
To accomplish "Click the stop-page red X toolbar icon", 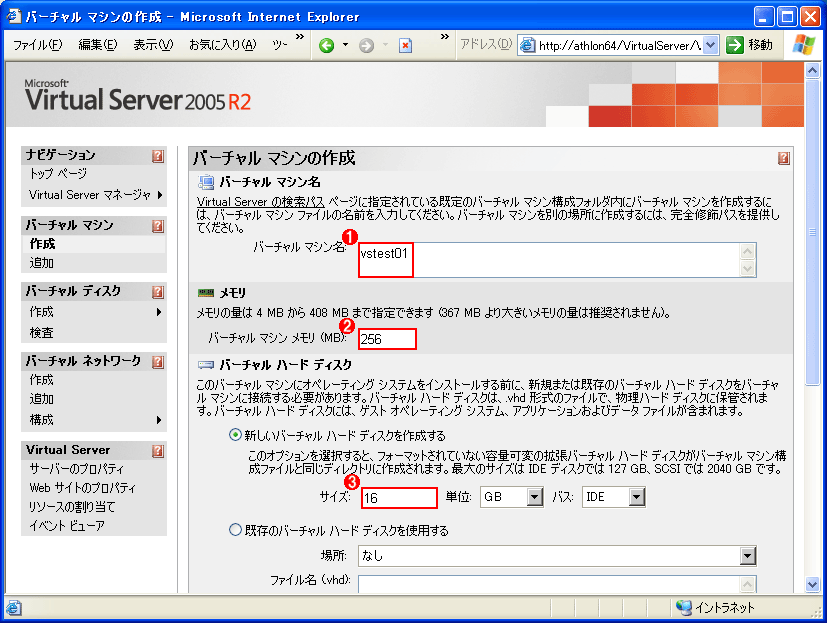I will [x=406, y=46].
